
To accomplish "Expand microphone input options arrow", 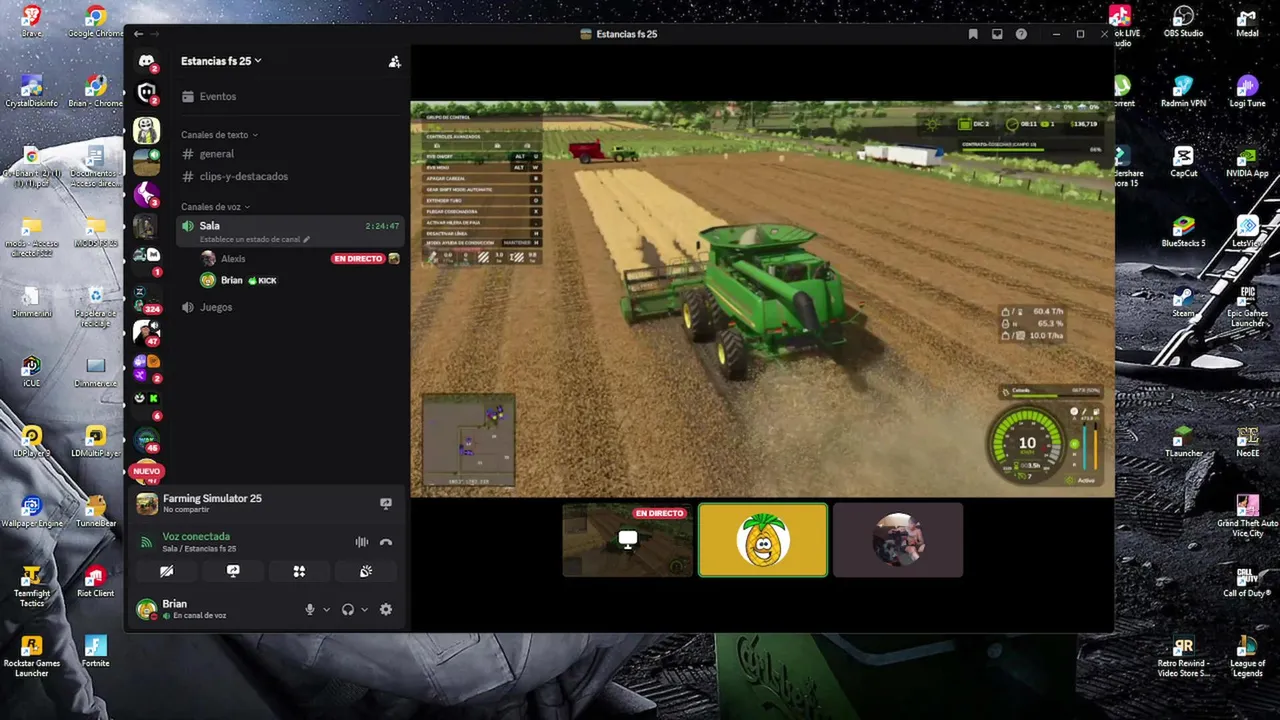I will tap(326, 610).
